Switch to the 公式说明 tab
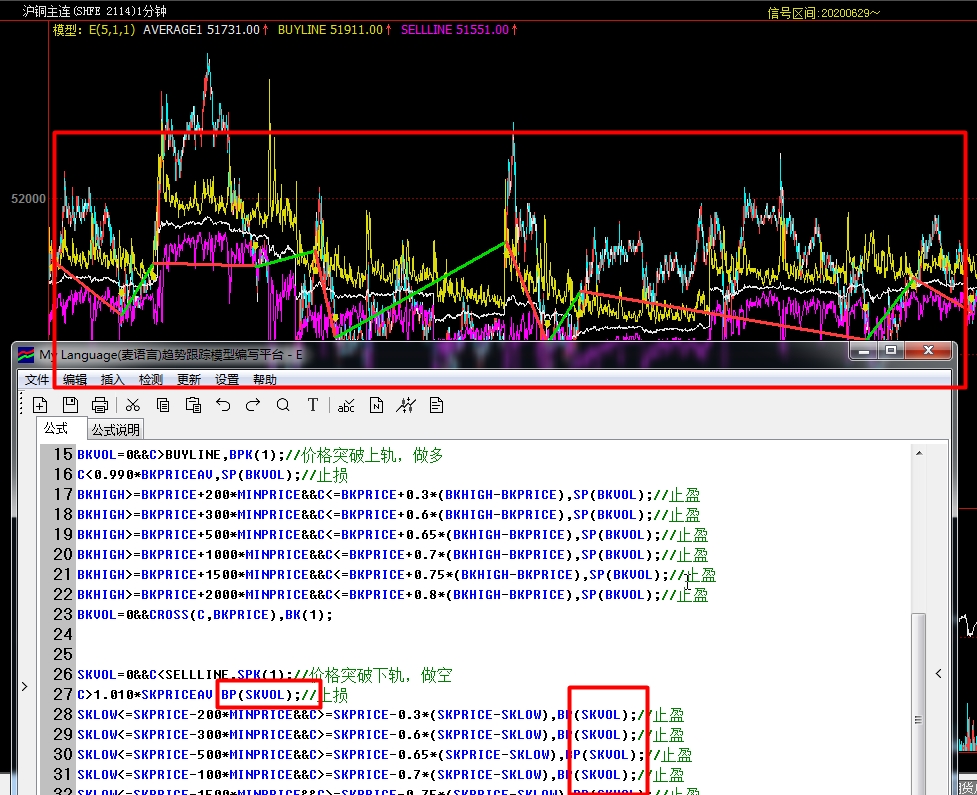Image resolution: width=977 pixels, height=795 pixels. point(116,430)
